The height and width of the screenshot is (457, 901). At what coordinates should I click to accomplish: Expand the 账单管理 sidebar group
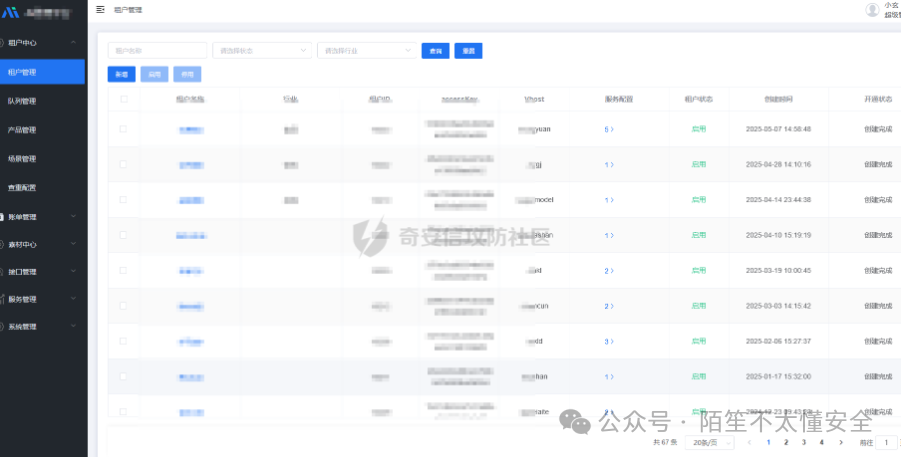[41, 217]
